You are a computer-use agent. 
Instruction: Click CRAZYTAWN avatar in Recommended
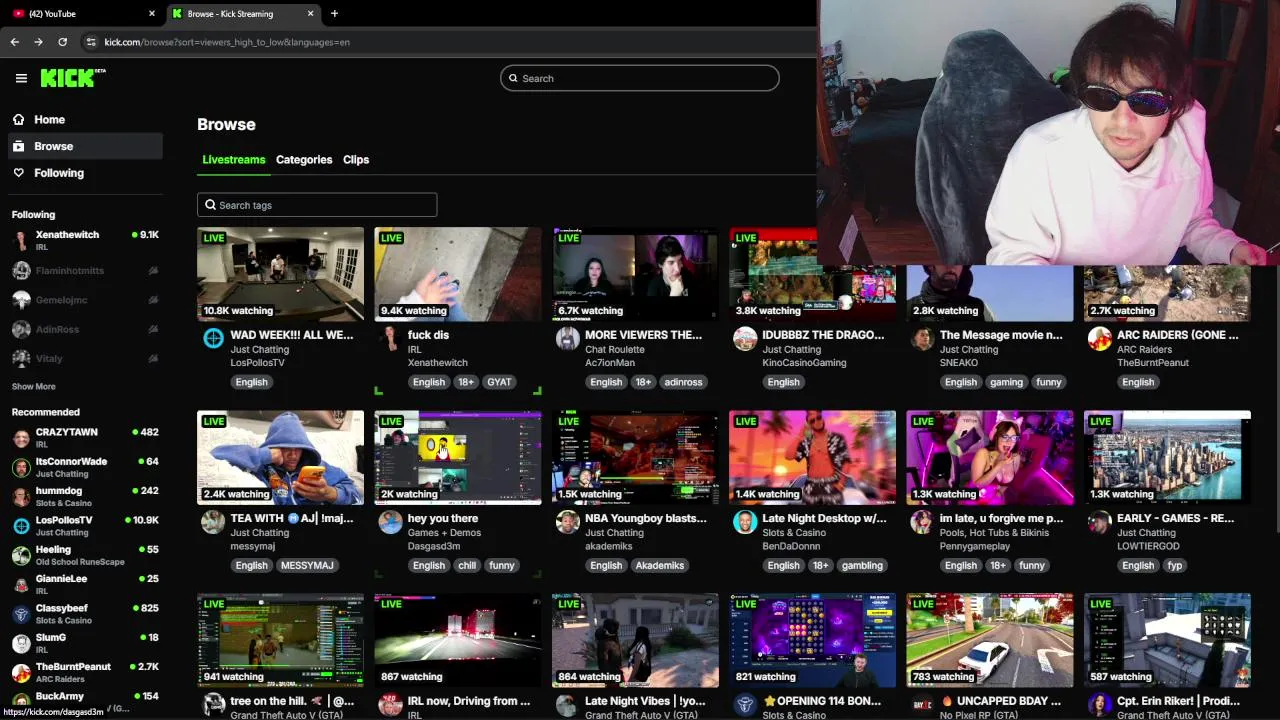point(21,438)
